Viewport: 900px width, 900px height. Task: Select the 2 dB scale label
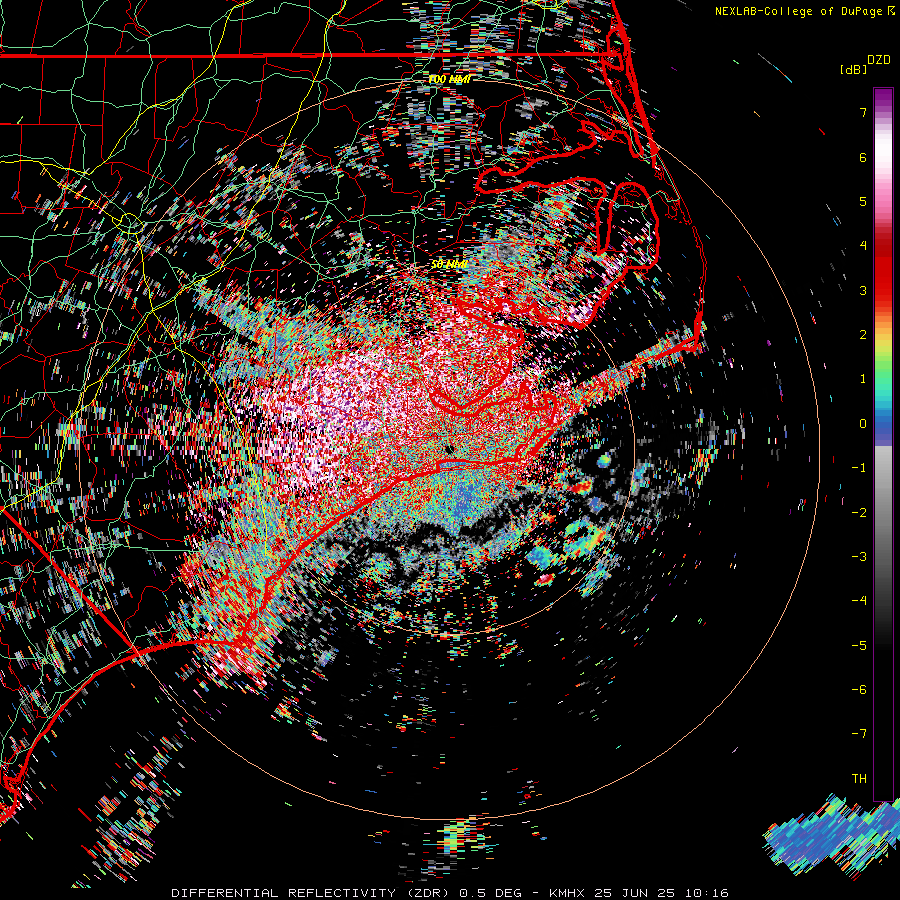pyautogui.click(x=863, y=335)
